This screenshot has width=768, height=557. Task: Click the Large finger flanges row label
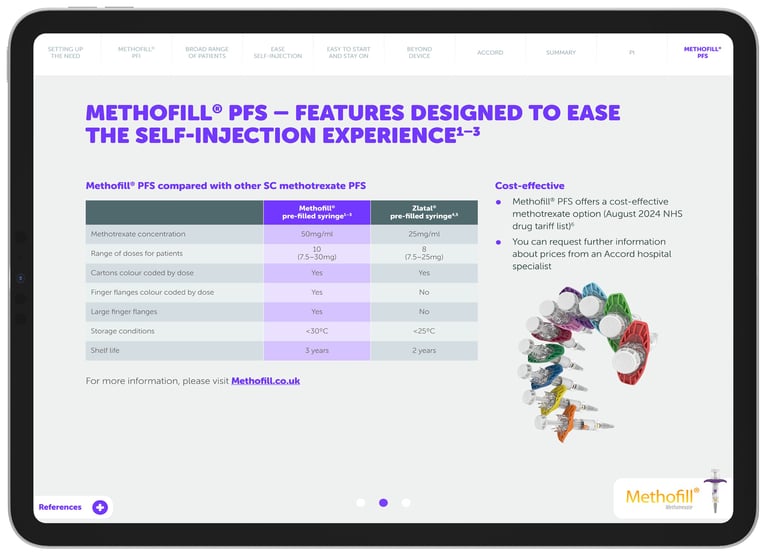[x=124, y=312]
